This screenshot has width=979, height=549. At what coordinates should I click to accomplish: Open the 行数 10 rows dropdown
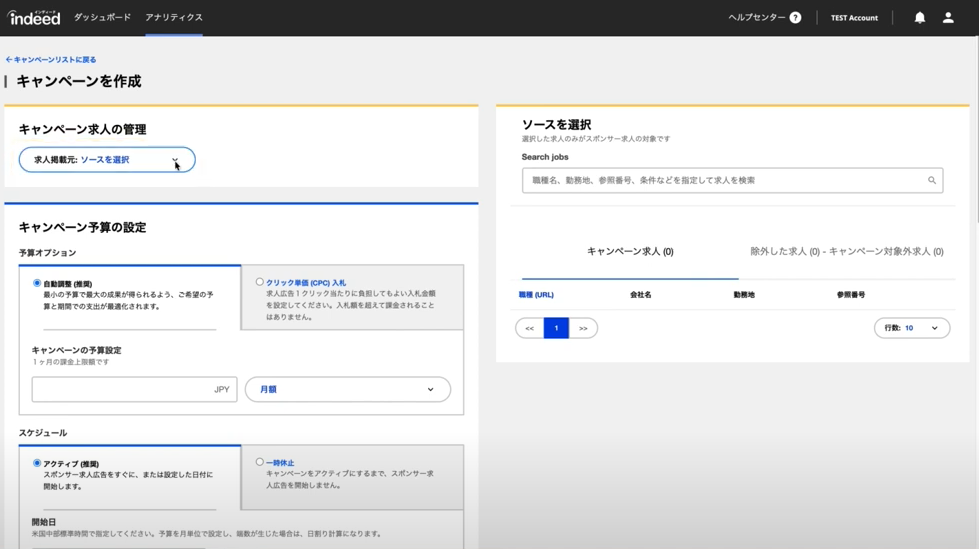(911, 328)
